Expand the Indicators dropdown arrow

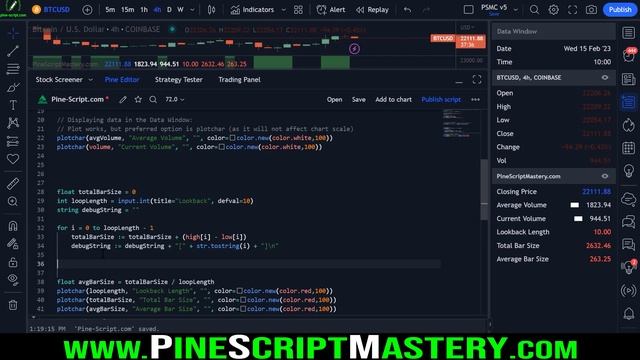pyautogui.click(x=284, y=10)
